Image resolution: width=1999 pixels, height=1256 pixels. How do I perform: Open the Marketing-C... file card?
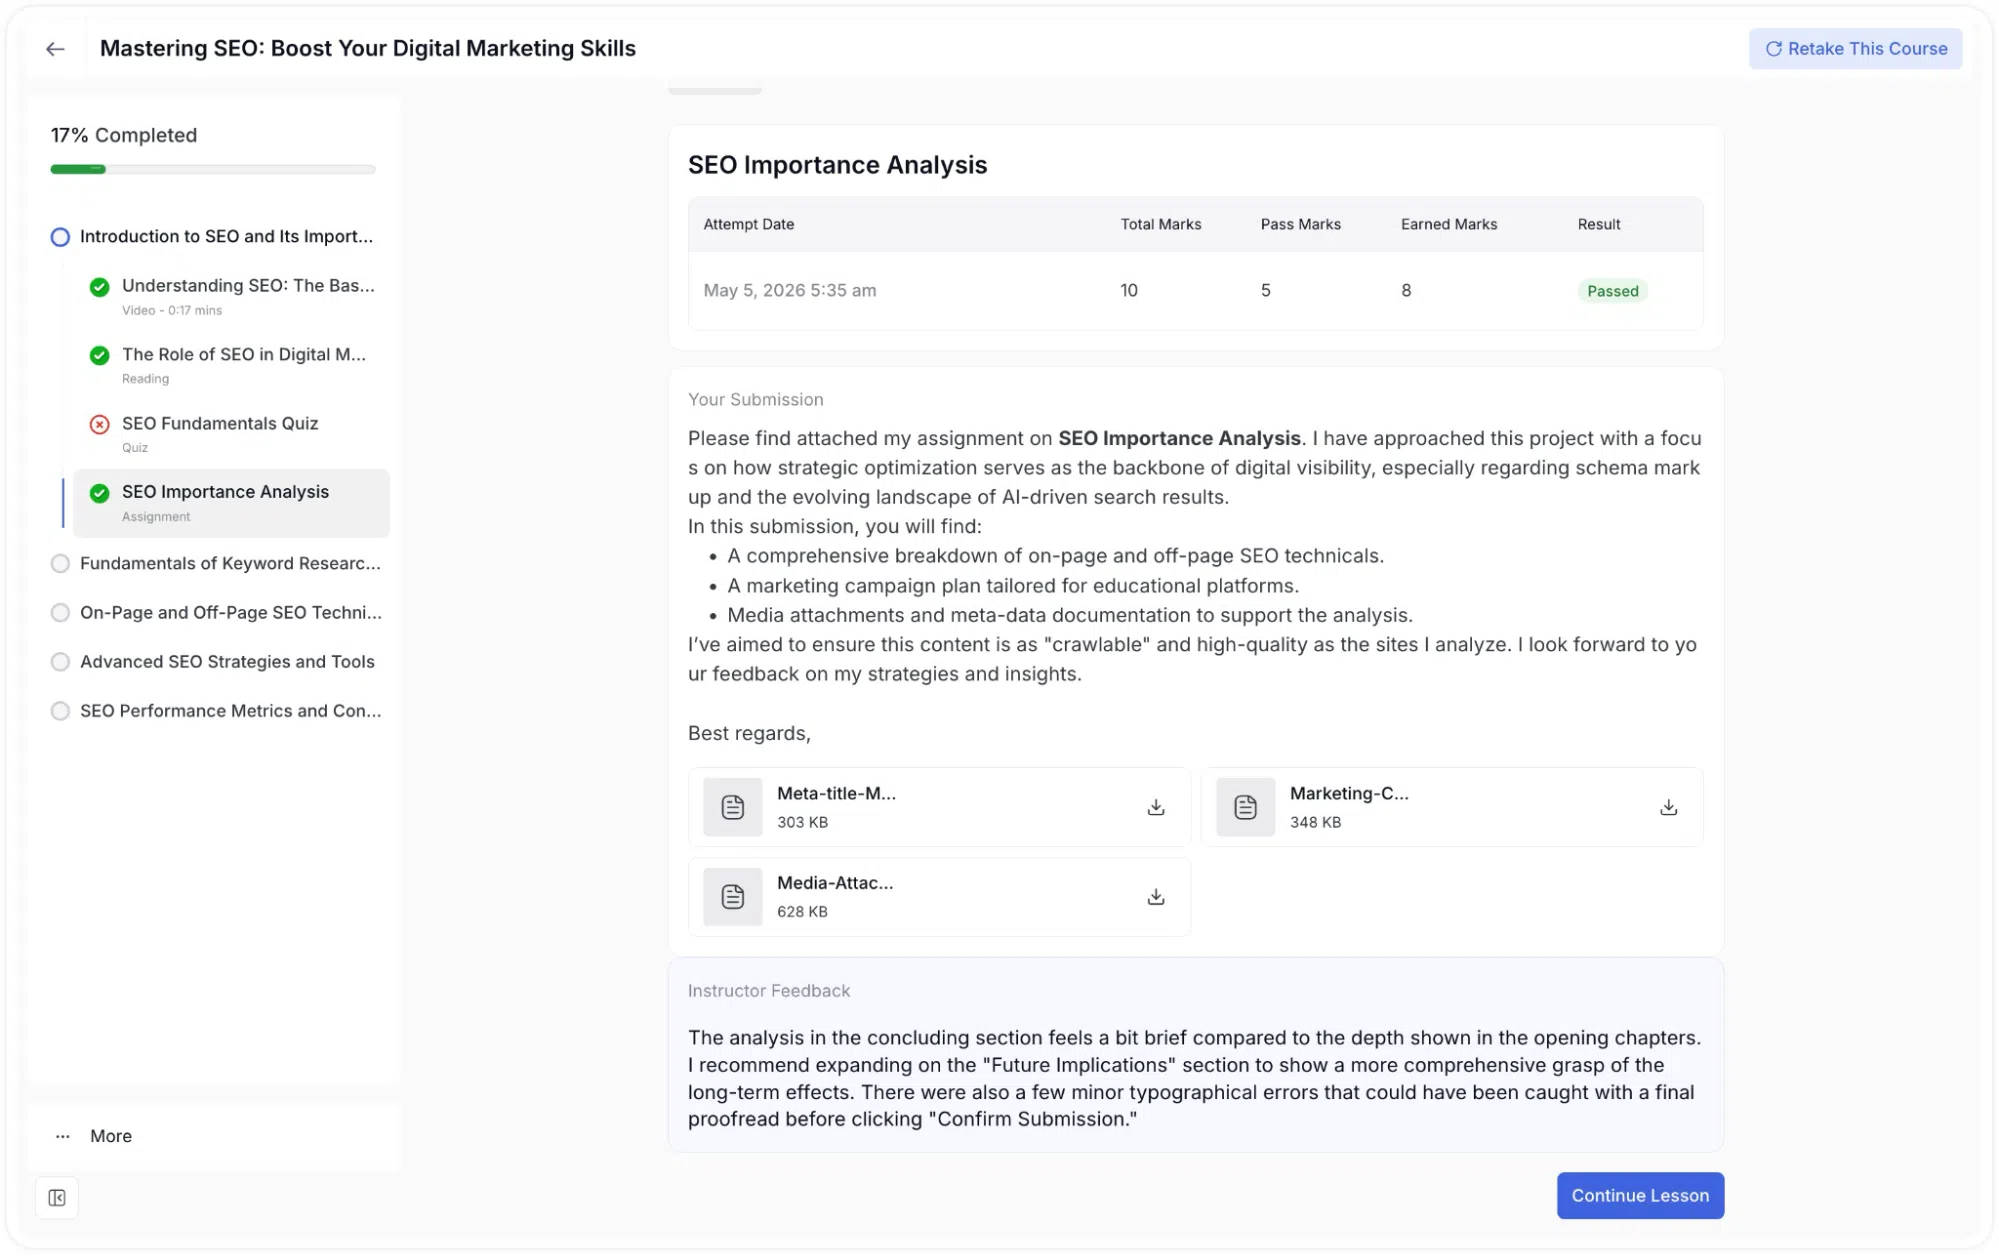1452,807
